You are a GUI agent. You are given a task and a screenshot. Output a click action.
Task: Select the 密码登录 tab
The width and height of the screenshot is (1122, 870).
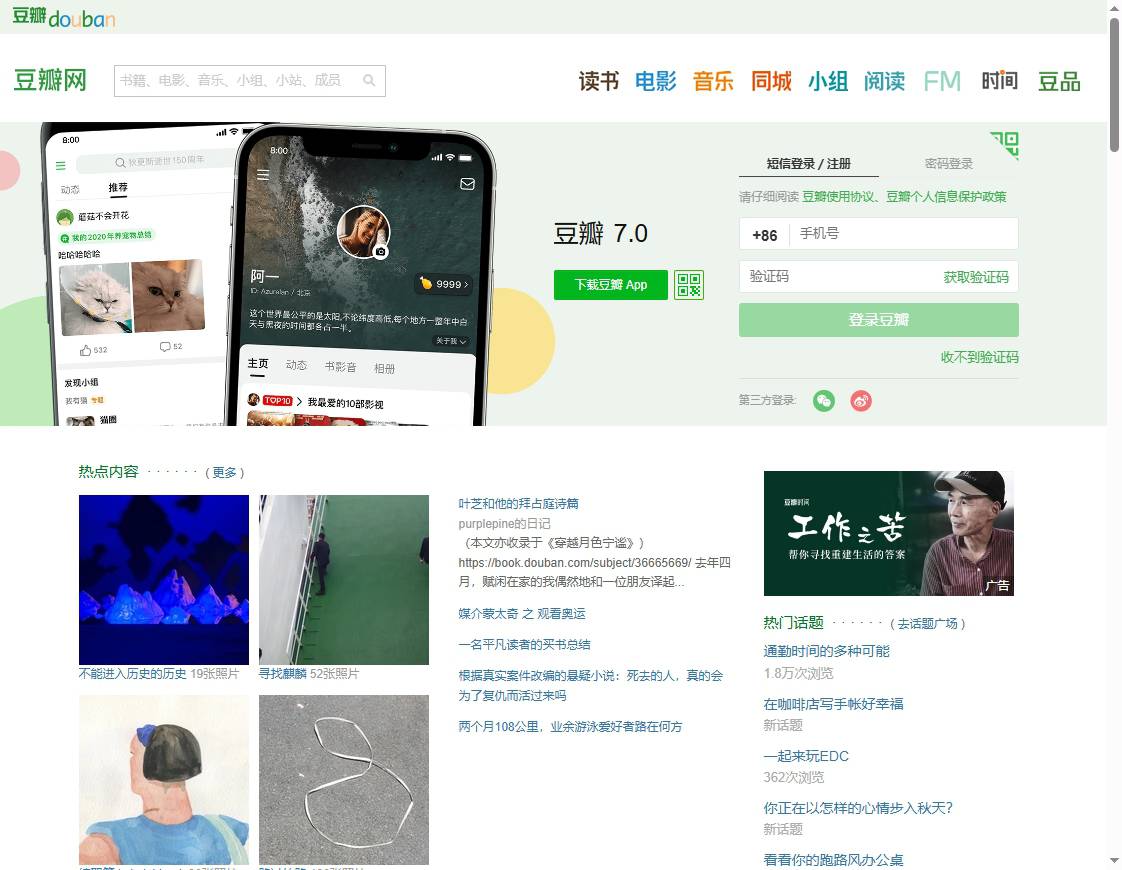point(949,164)
